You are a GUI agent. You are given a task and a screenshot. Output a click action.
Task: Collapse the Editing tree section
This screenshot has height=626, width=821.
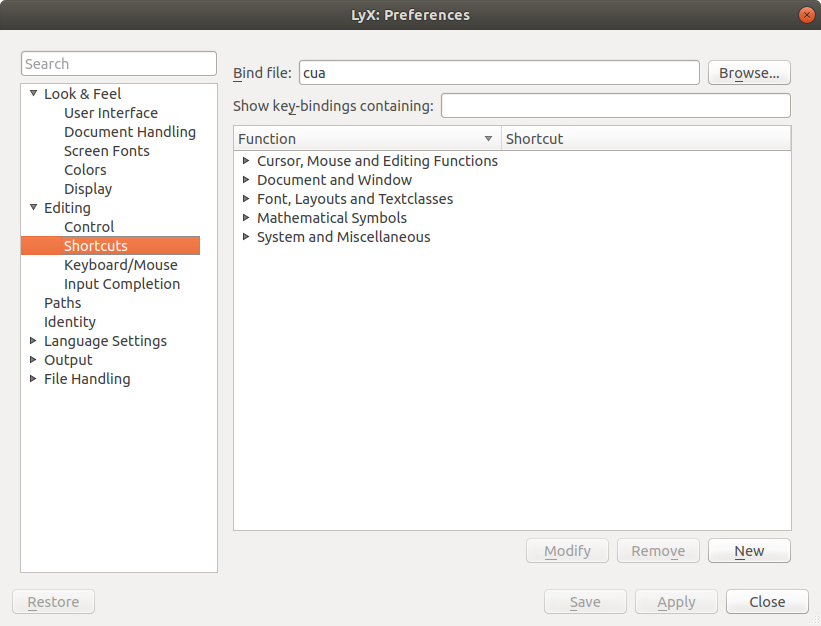(33, 208)
